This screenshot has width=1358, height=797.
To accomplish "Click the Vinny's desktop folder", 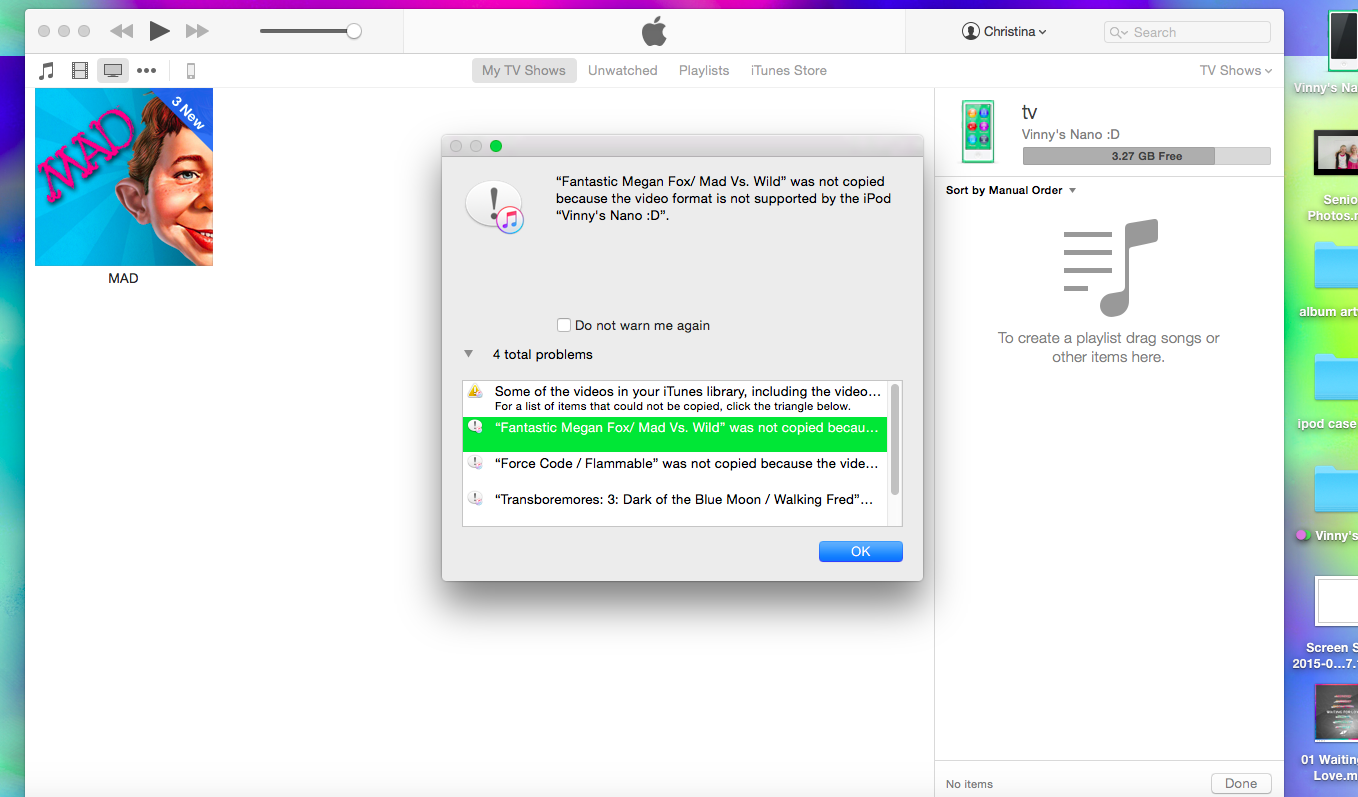I will click(1336, 490).
